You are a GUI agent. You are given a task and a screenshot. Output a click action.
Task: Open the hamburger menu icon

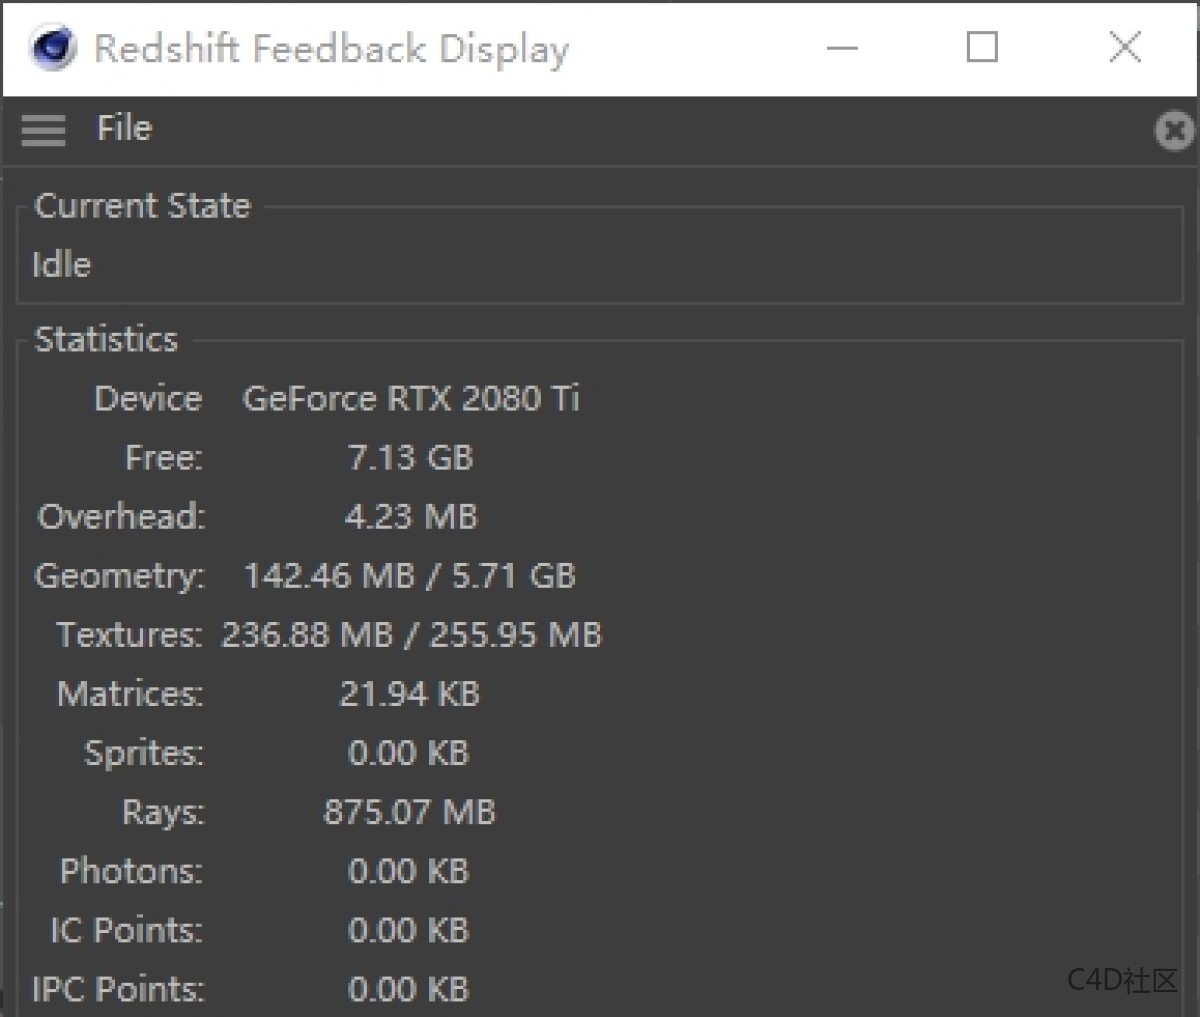click(x=42, y=130)
